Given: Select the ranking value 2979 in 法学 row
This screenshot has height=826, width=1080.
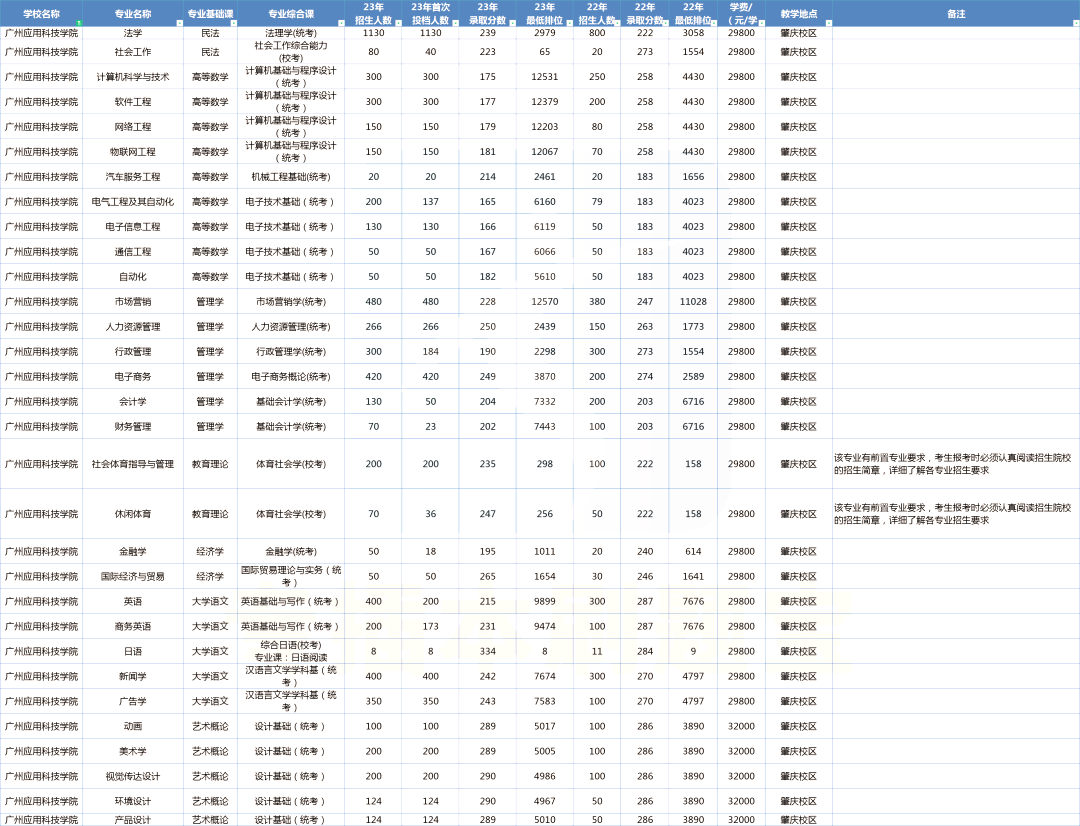Looking at the screenshot, I should (545, 33).
